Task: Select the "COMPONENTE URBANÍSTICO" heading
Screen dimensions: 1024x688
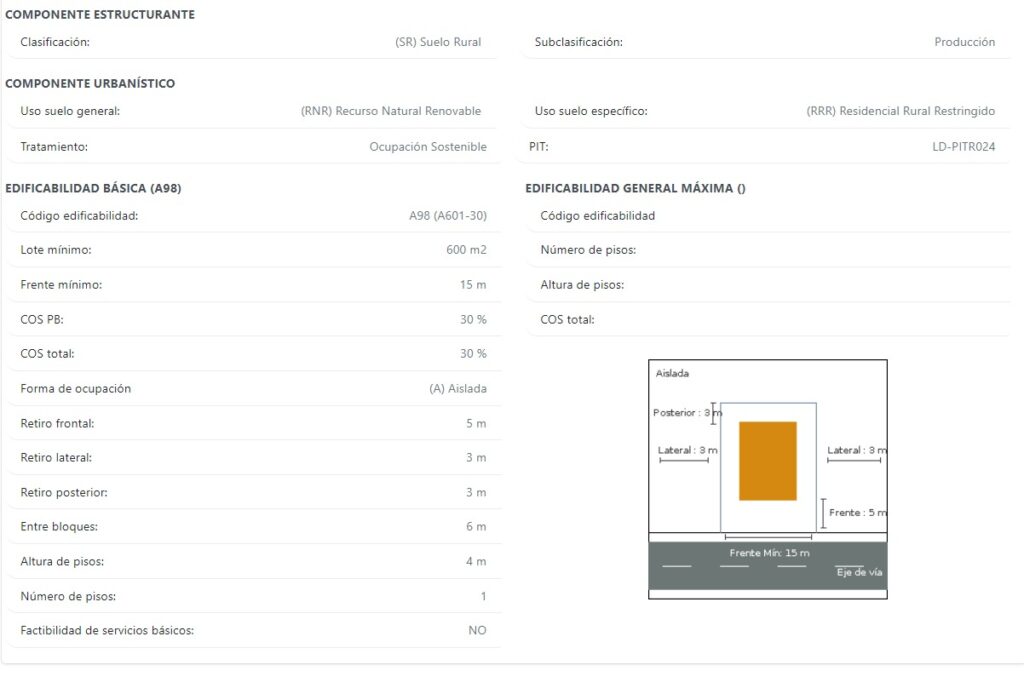Action: [90, 84]
